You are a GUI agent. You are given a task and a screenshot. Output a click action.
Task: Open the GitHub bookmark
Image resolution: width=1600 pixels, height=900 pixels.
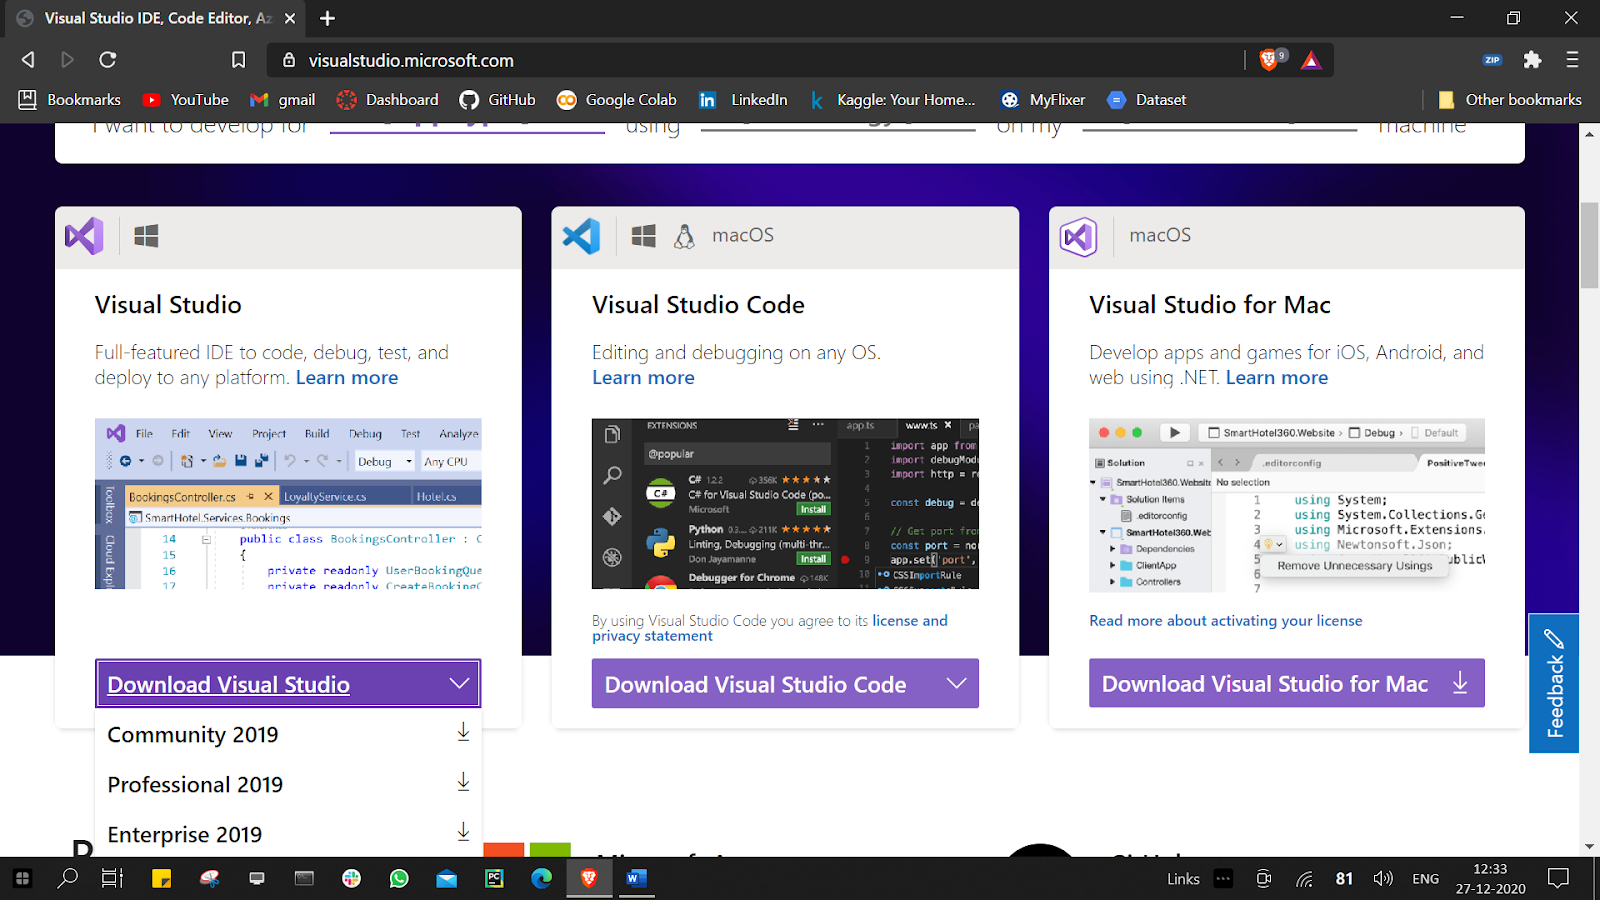click(x=498, y=100)
